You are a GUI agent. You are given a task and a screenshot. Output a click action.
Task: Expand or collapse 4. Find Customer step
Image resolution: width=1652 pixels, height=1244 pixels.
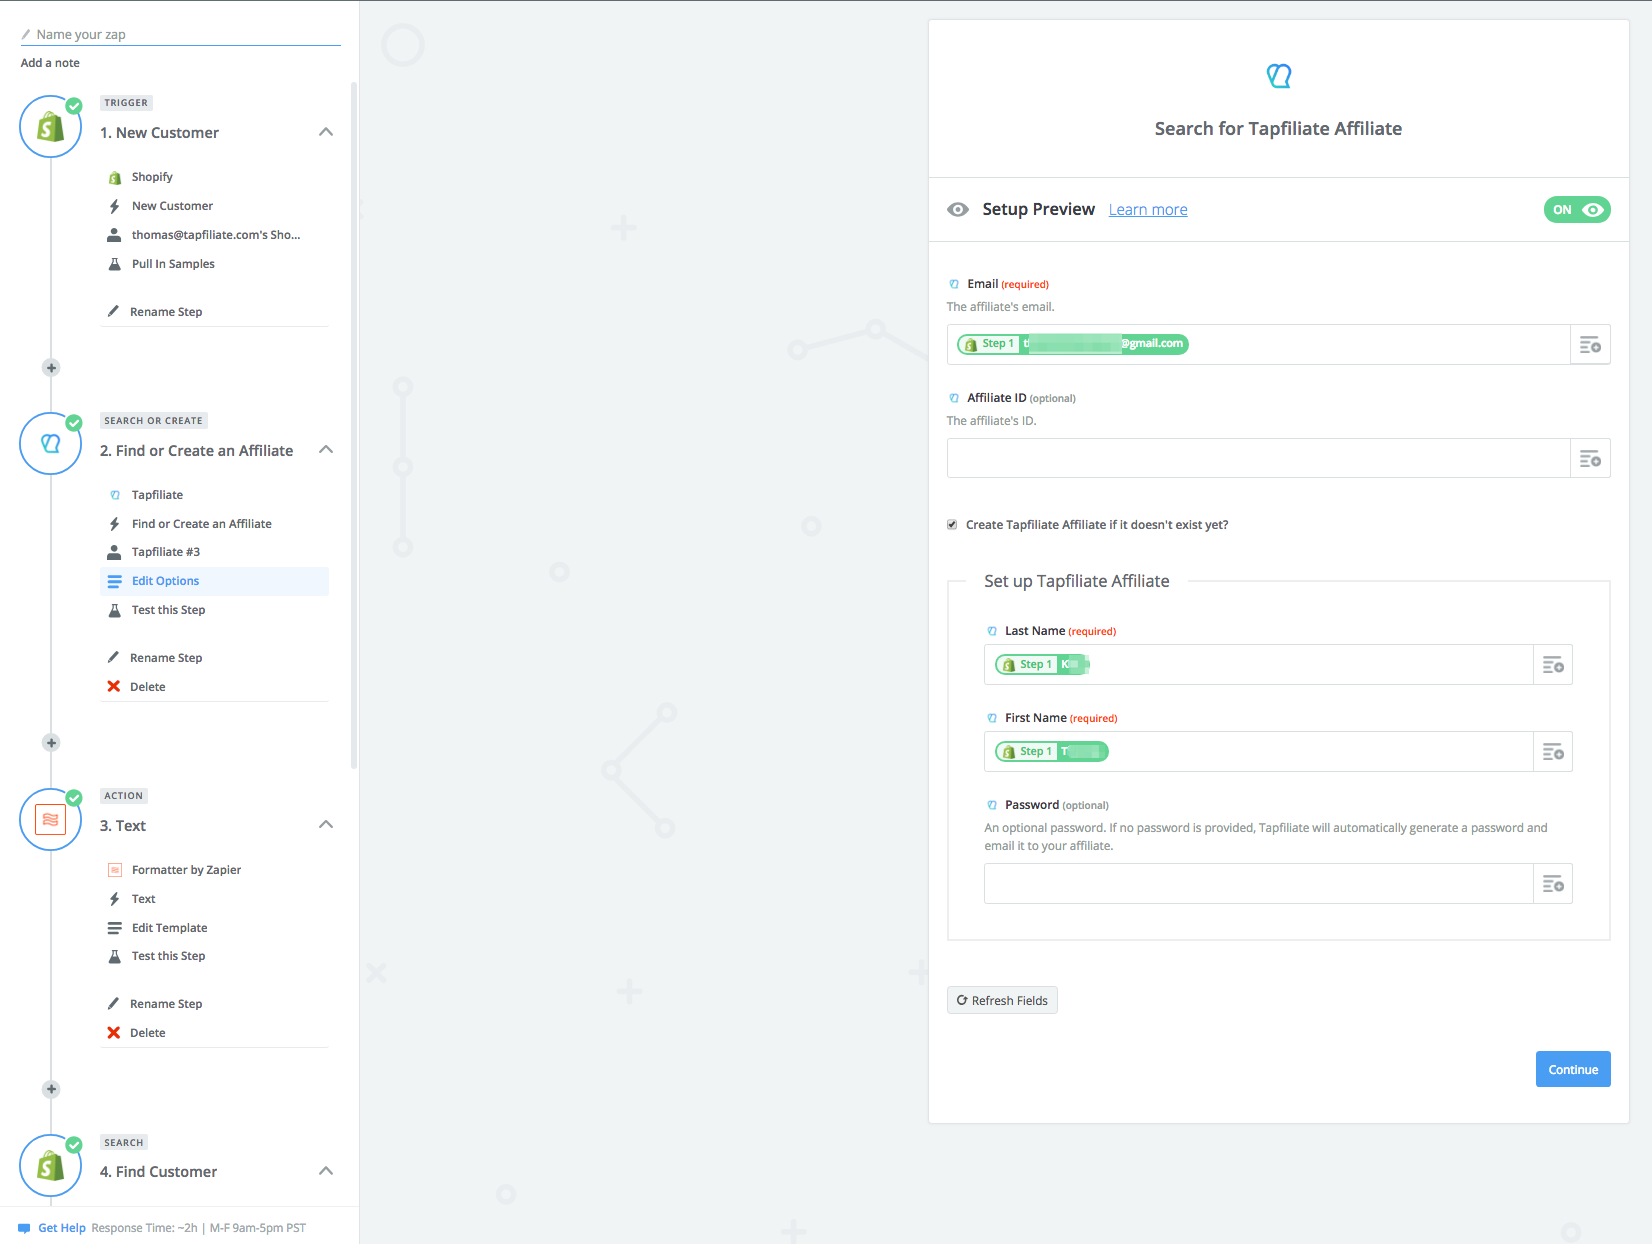(326, 1171)
